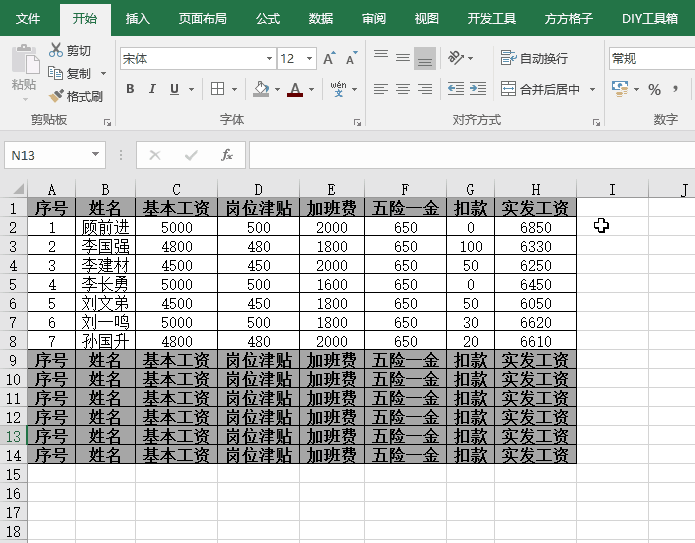Image resolution: width=695 pixels, height=543 pixels.
Task: Select cell containing 顾前进
Action: (x=105, y=227)
